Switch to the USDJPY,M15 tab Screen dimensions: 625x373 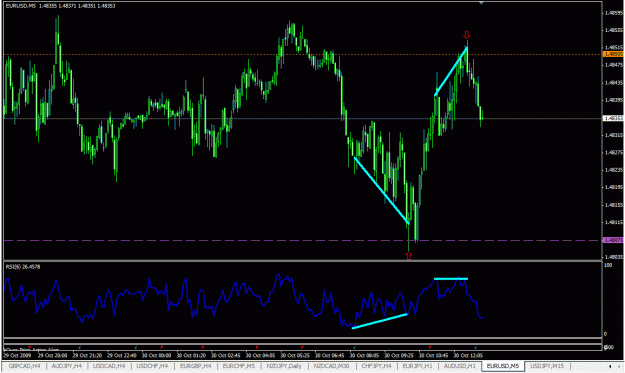click(547, 366)
